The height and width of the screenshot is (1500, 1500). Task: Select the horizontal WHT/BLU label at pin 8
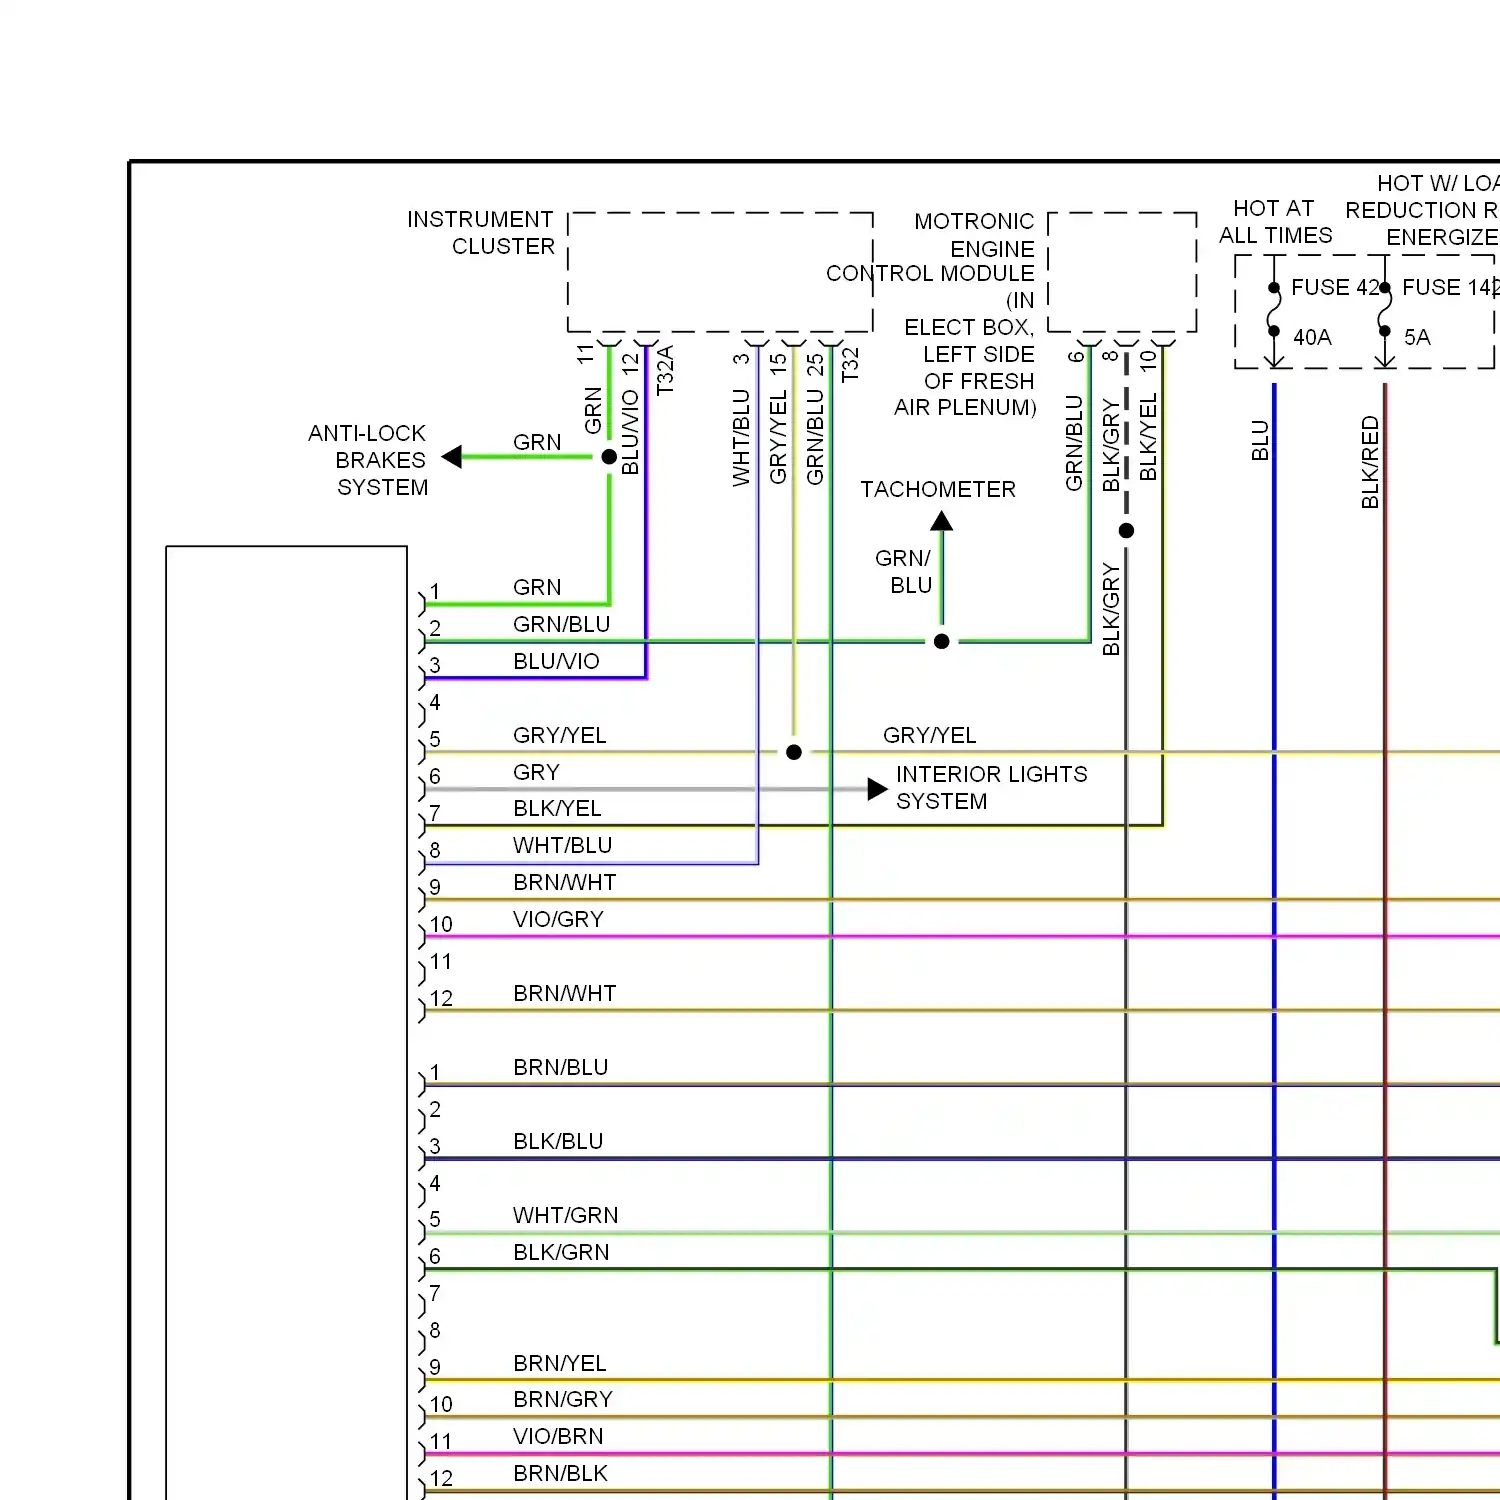[x=562, y=845]
